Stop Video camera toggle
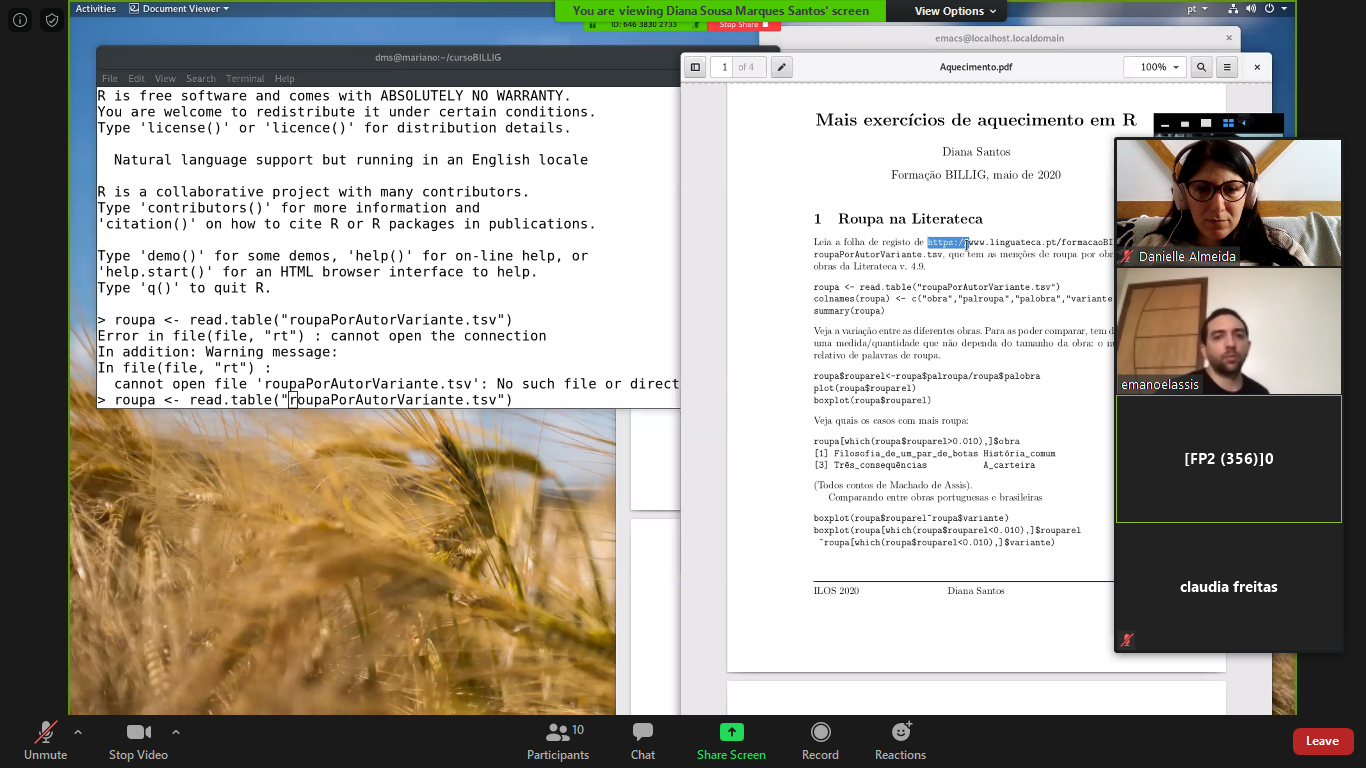The width and height of the screenshot is (1366, 768). coord(138,741)
